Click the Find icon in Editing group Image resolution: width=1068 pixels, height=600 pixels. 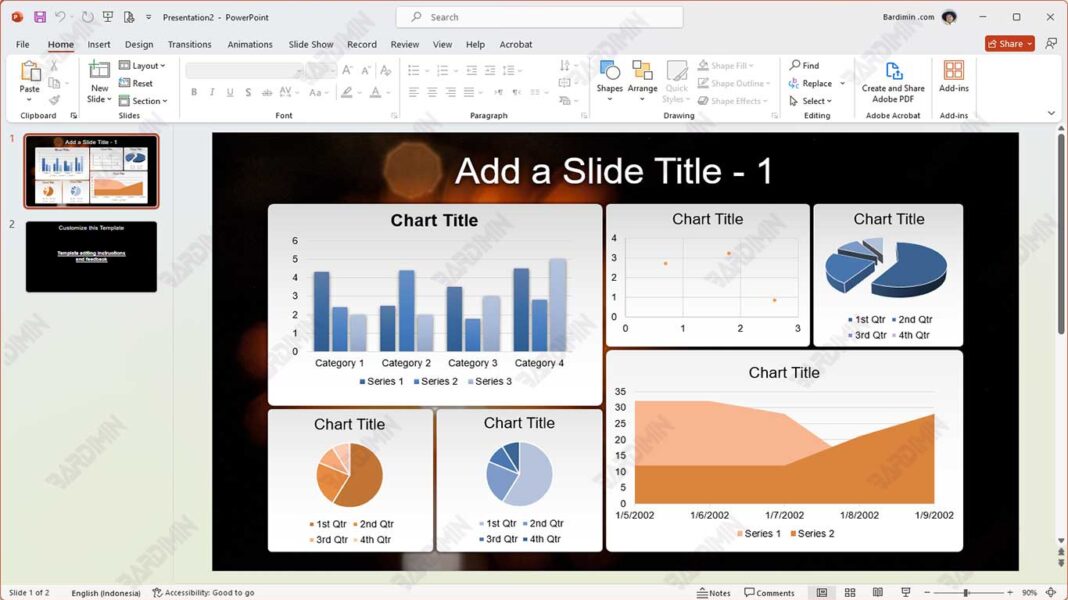click(805, 65)
